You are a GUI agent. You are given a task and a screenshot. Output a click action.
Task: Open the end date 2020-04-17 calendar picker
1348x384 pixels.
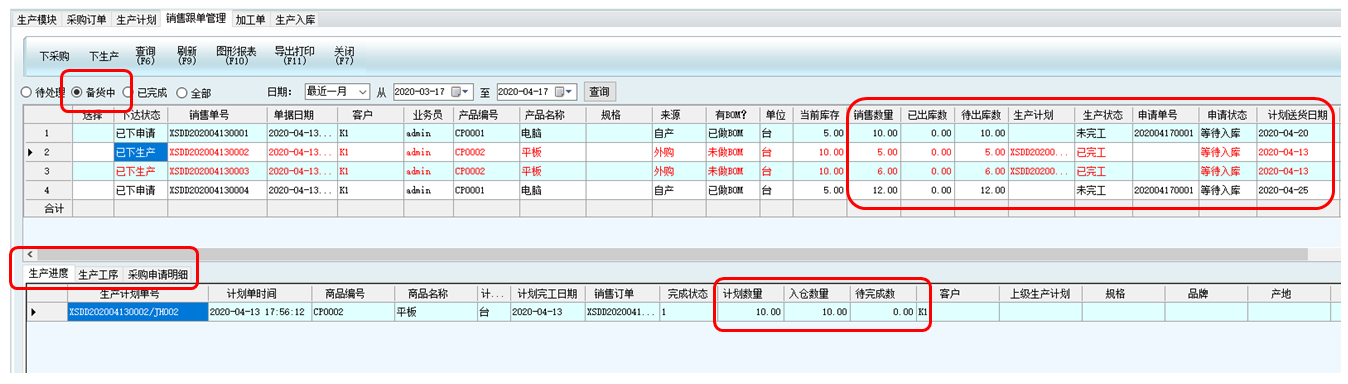(x=563, y=91)
